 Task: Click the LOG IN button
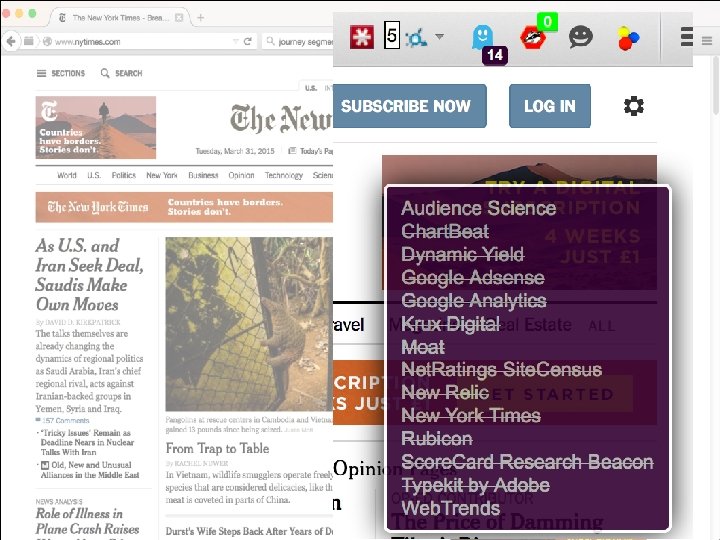coord(550,106)
